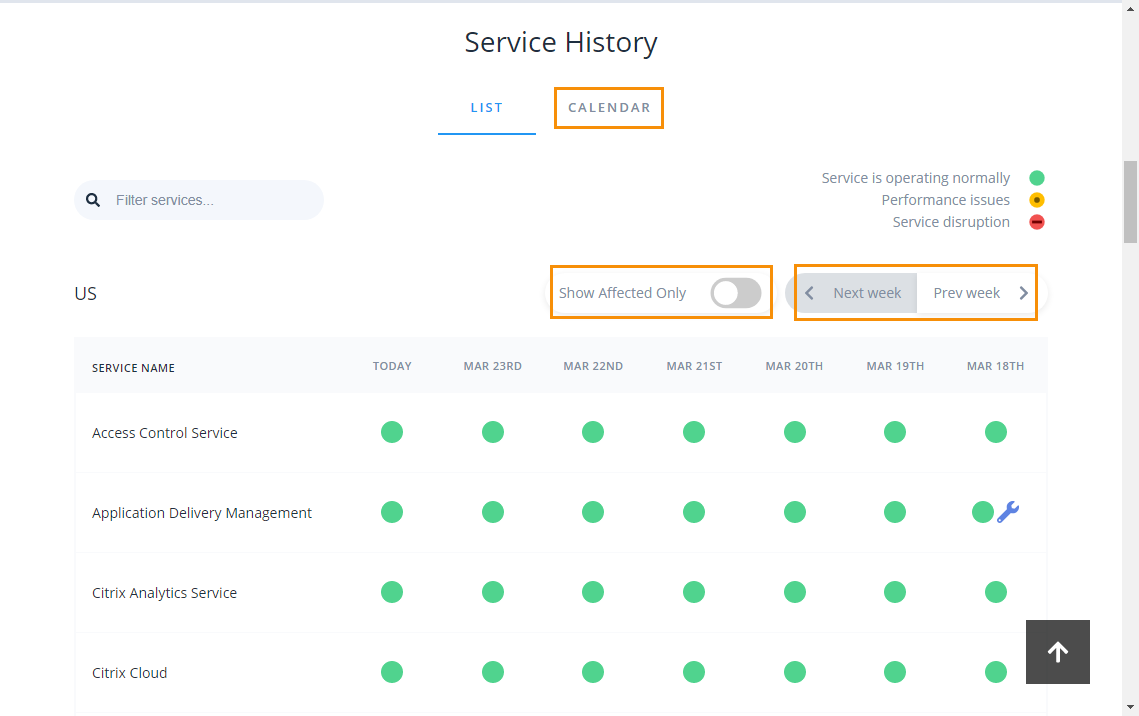The width and height of the screenshot is (1139, 716).
Task: Click the right chevron beside Prev week
Action: [1024, 293]
